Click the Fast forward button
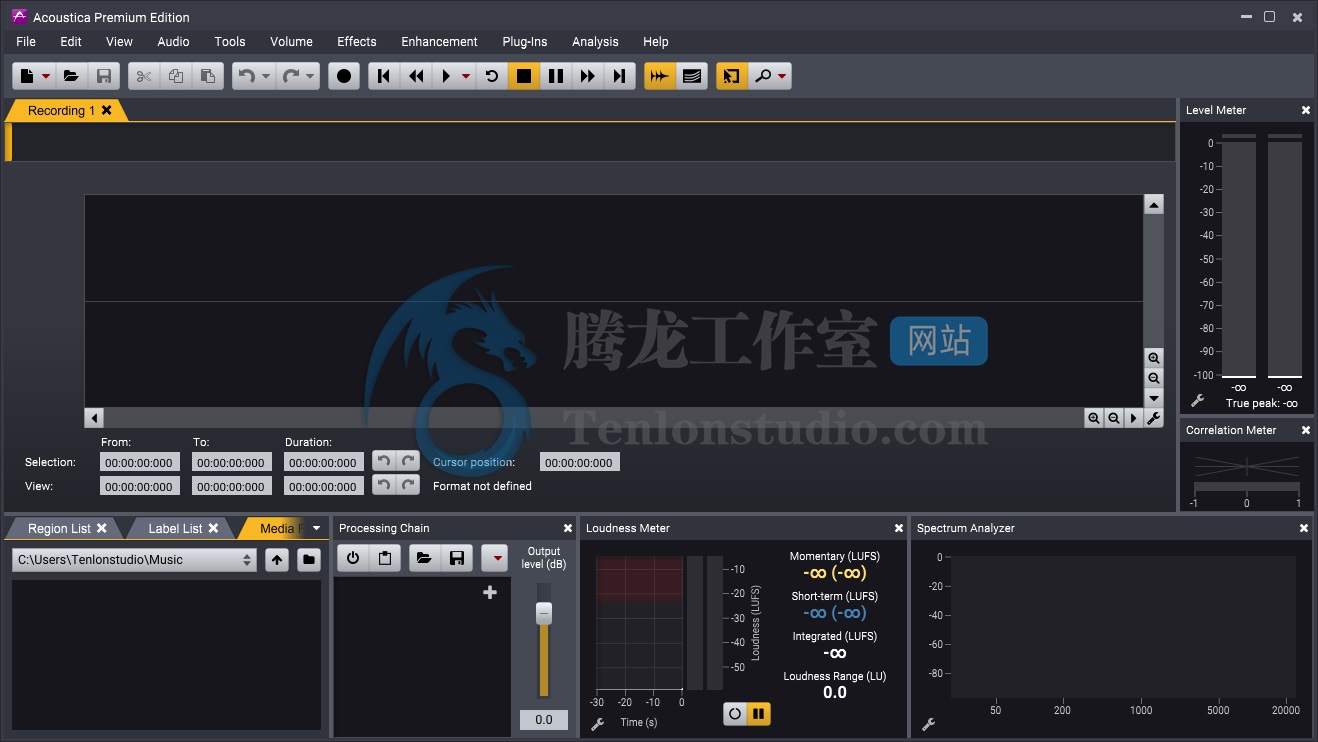Image resolution: width=1318 pixels, height=742 pixels. click(588, 76)
